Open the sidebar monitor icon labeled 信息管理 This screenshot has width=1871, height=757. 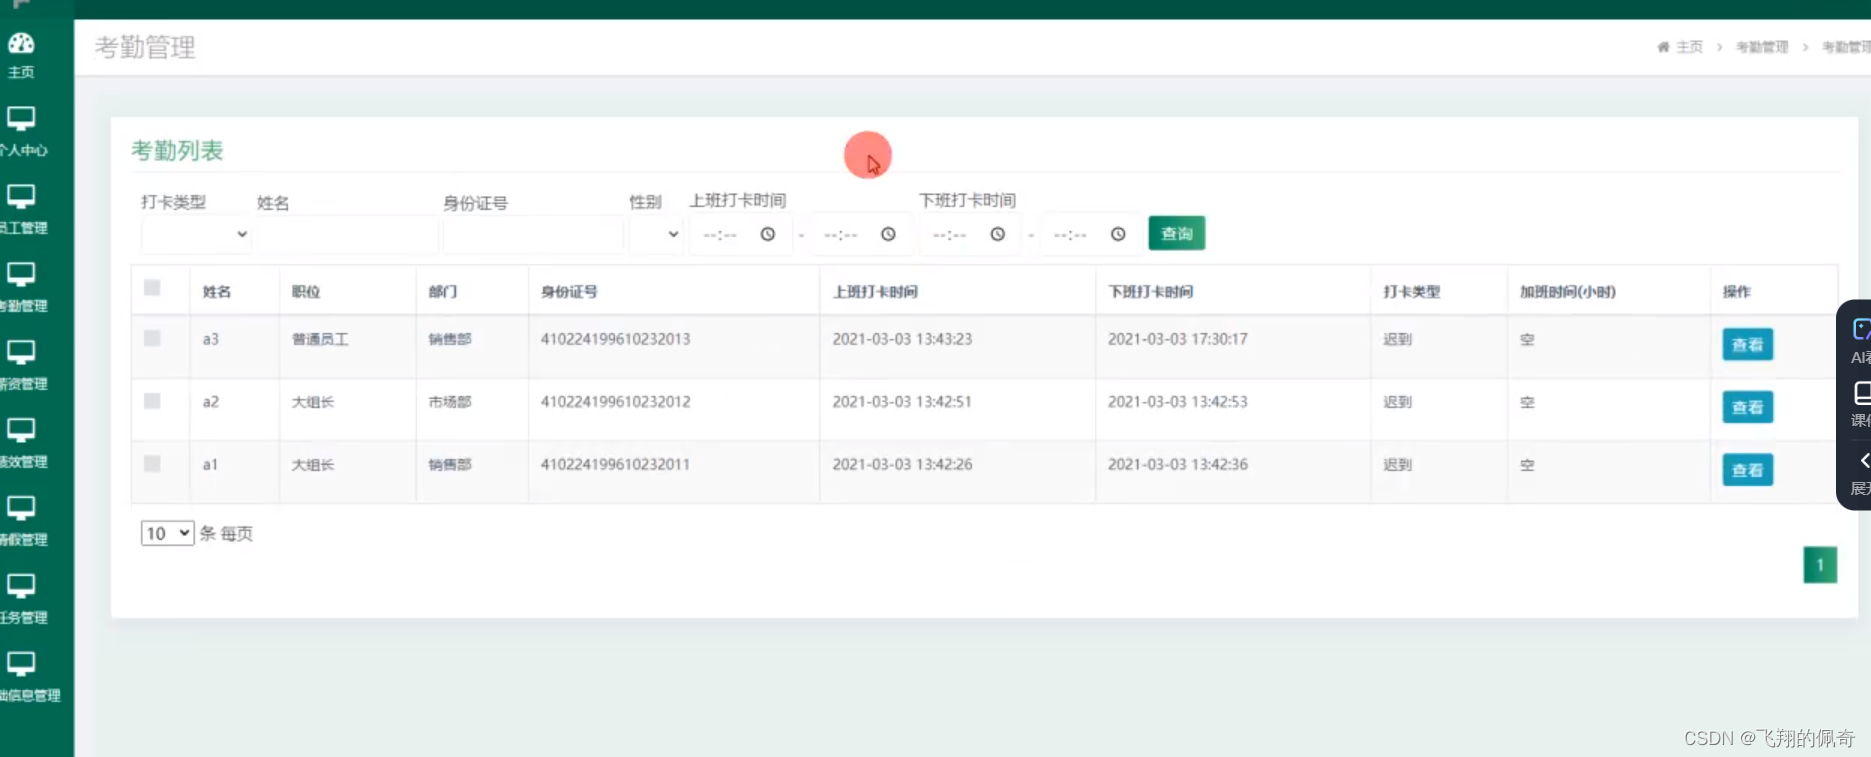point(21,665)
